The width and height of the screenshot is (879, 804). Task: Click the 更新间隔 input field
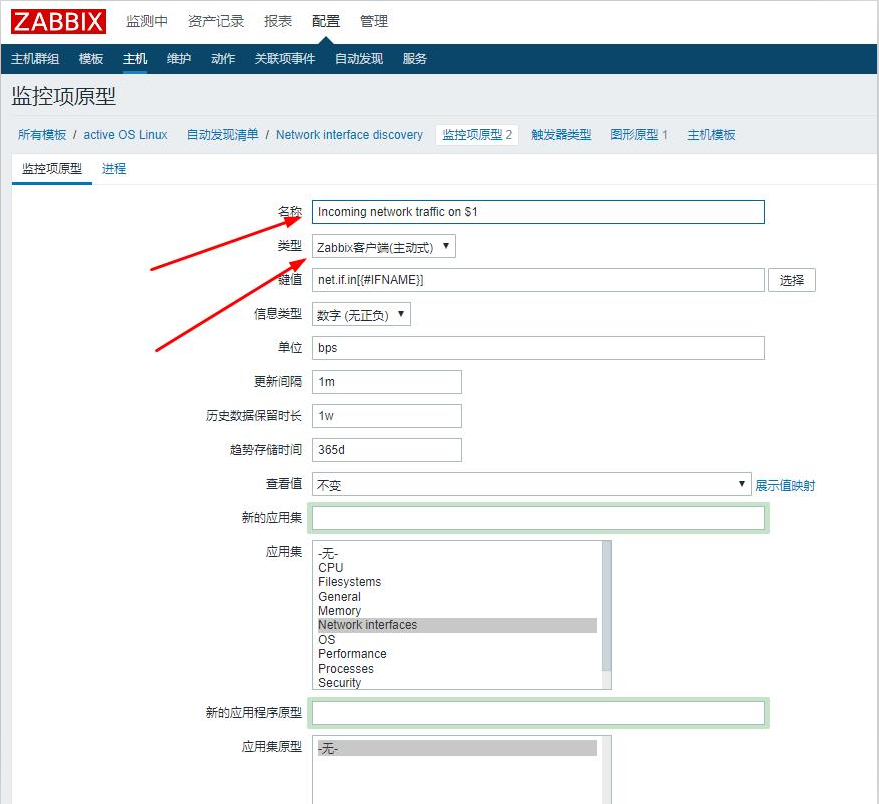[x=387, y=382]
